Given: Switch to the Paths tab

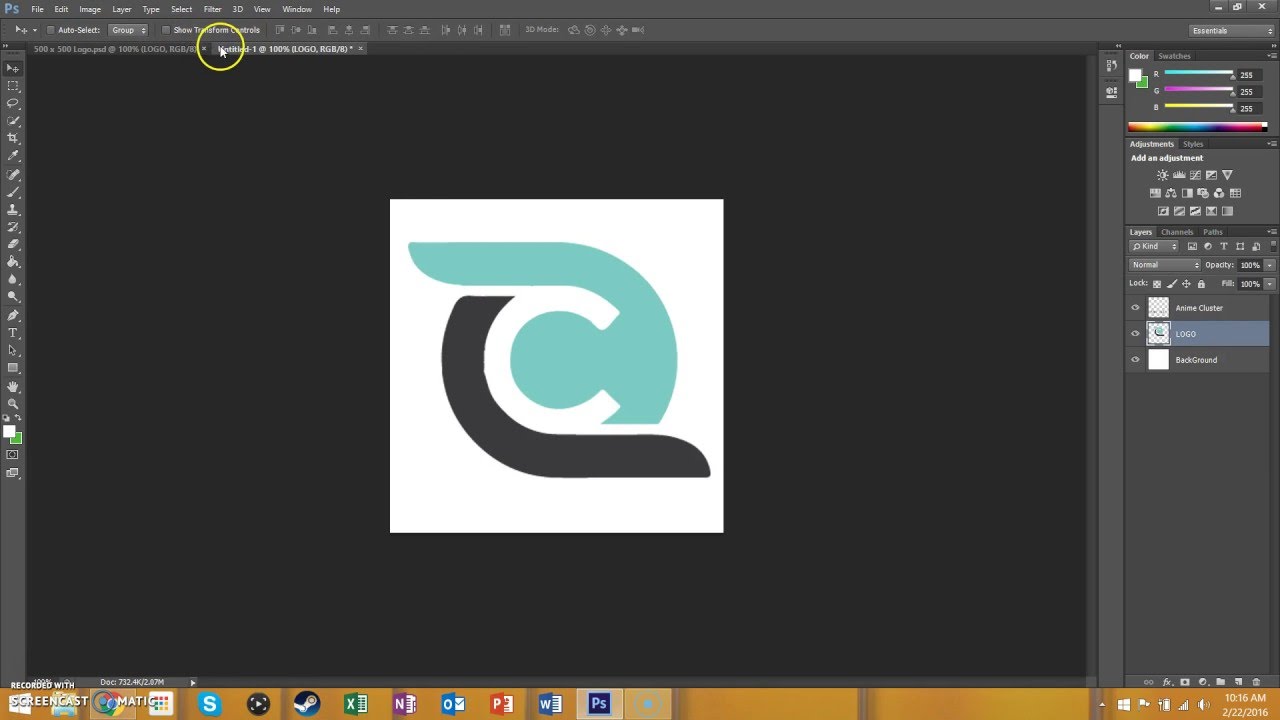Looking at the screenshot, I should coord(1213,232).
